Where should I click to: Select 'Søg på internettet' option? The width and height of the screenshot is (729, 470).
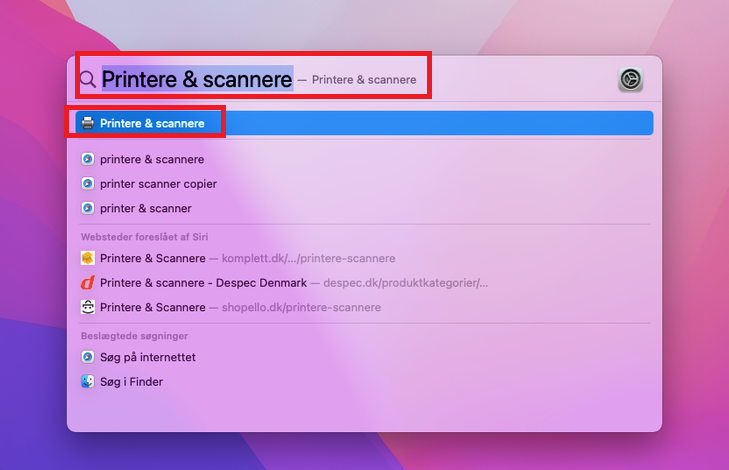click(x=148, y=357)
